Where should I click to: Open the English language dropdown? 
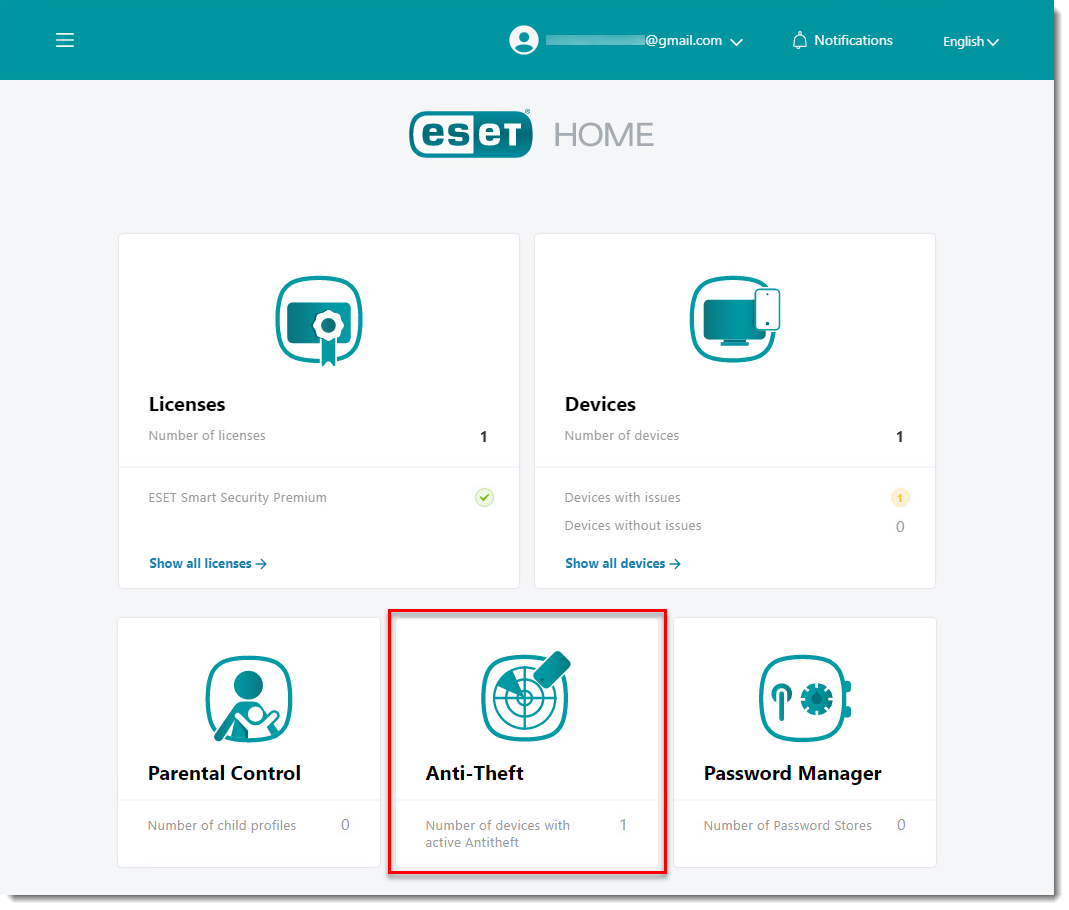[x=971, y=42]
